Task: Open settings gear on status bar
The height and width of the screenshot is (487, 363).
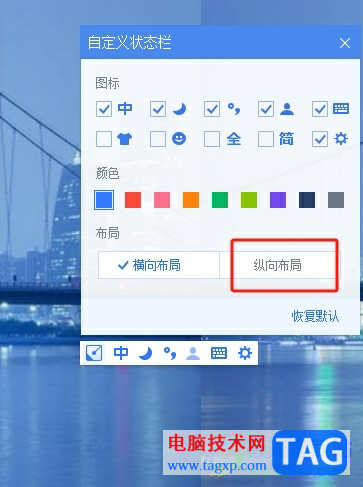Action: (245, 353)
